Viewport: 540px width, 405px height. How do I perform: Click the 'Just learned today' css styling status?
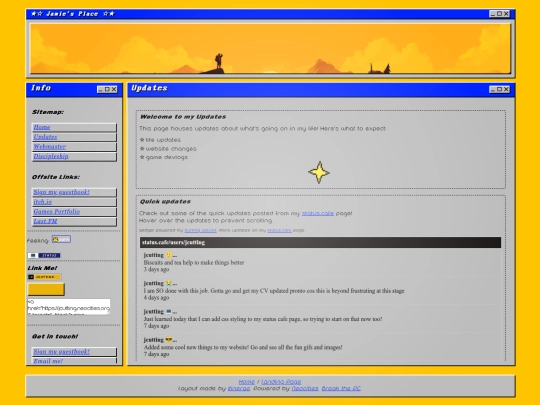tap(263, 319)
